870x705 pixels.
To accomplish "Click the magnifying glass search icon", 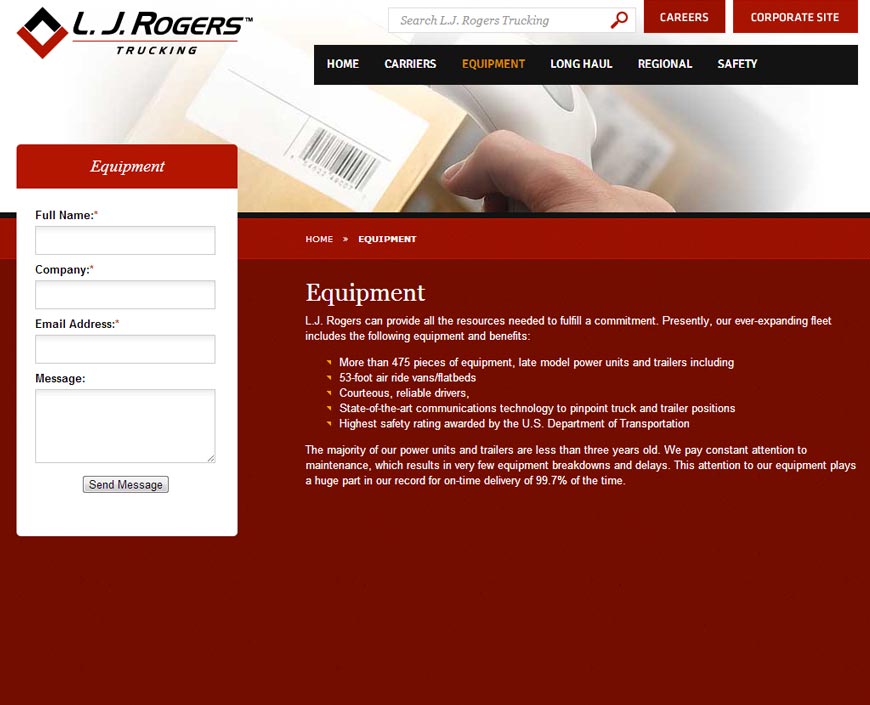I will (x=619, y=20).
